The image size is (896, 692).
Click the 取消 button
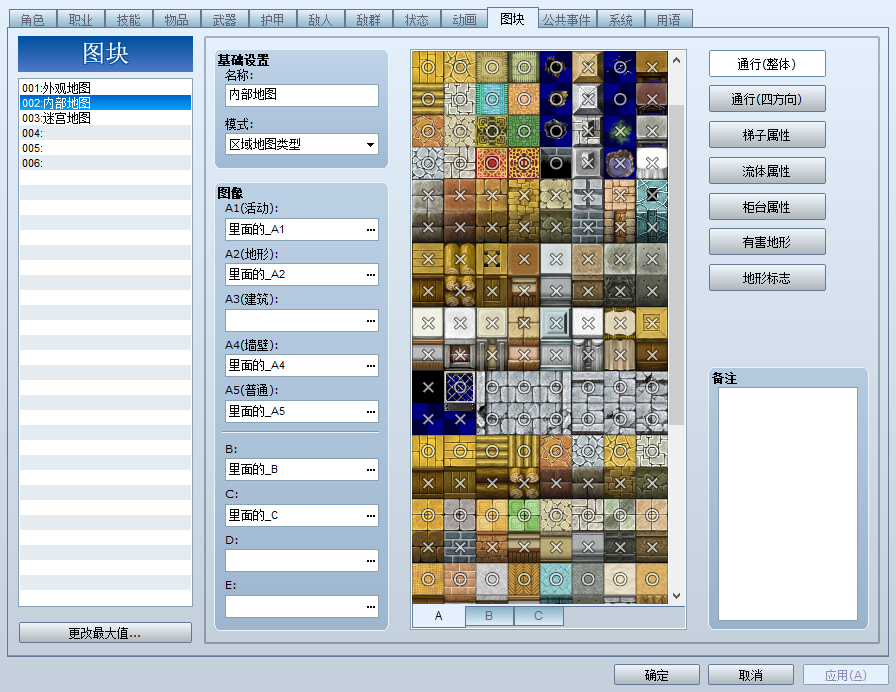750,675
